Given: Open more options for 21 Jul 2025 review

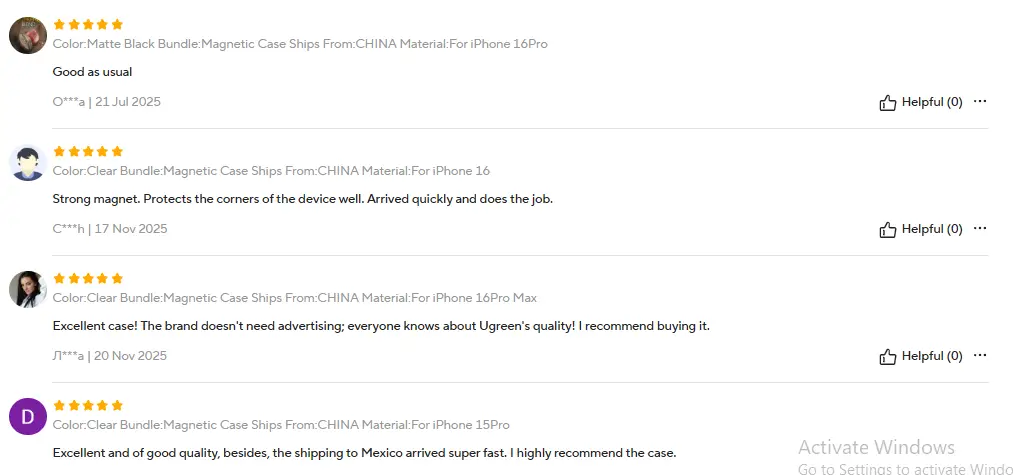Looking at the screenshot, I should tap(980, 101).
